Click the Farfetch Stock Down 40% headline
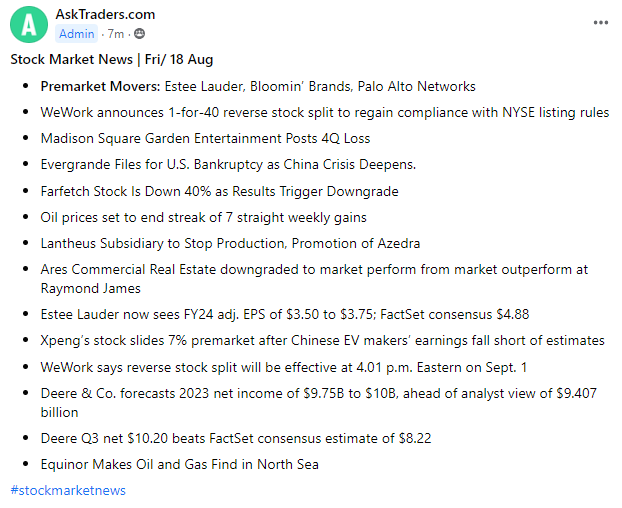This screenshot has width=622, height=508. pyautogui.click(x=219, y=190)
